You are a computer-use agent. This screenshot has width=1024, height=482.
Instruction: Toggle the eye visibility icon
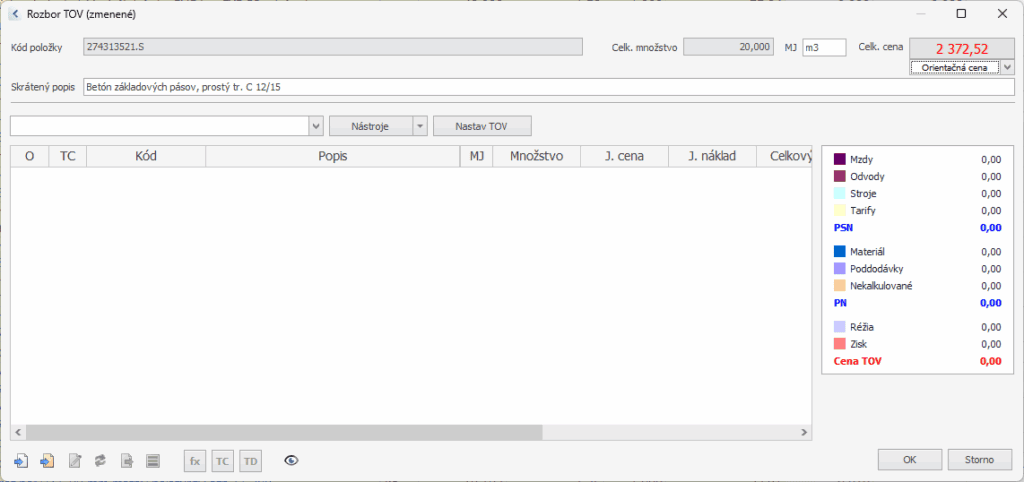coord(291,460)
